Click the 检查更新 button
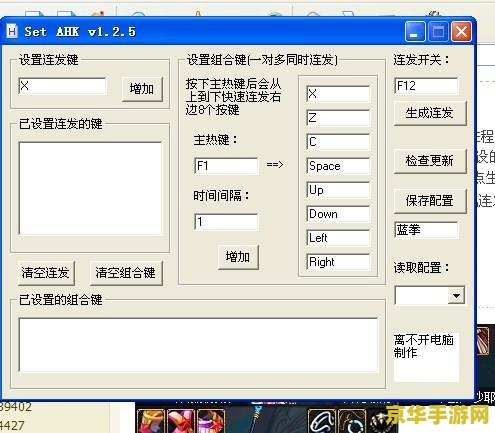495x433 pixels. coord(429,161)
